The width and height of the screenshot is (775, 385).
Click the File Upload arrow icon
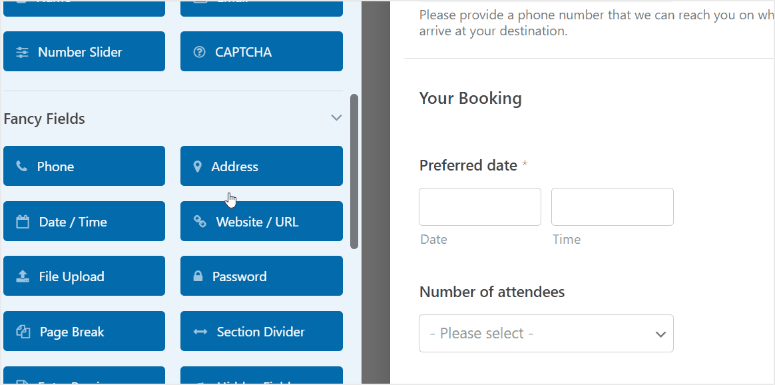point(23,276)
